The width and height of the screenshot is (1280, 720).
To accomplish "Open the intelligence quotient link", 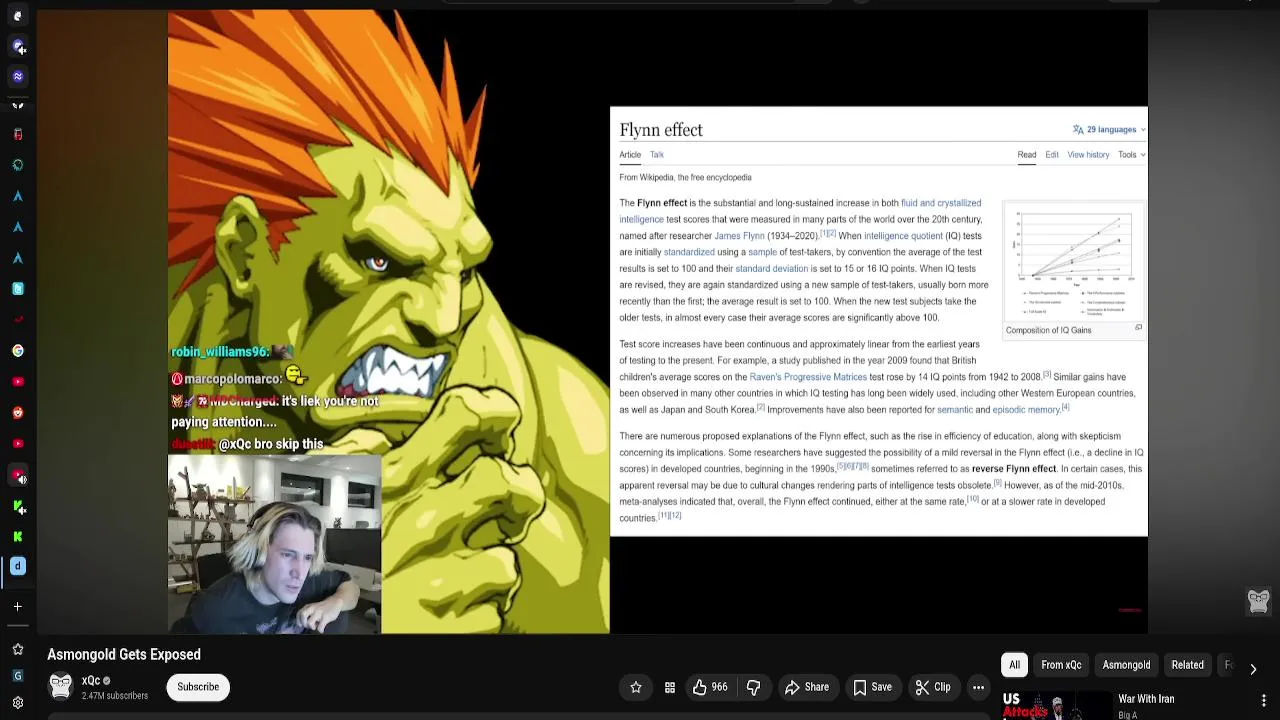I will tap(903, 236).
